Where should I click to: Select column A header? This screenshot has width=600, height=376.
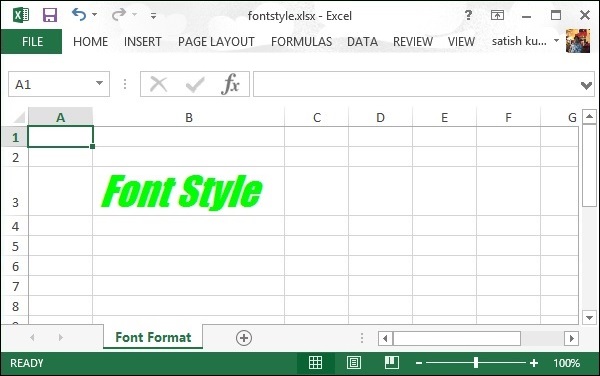pos(60,117)
